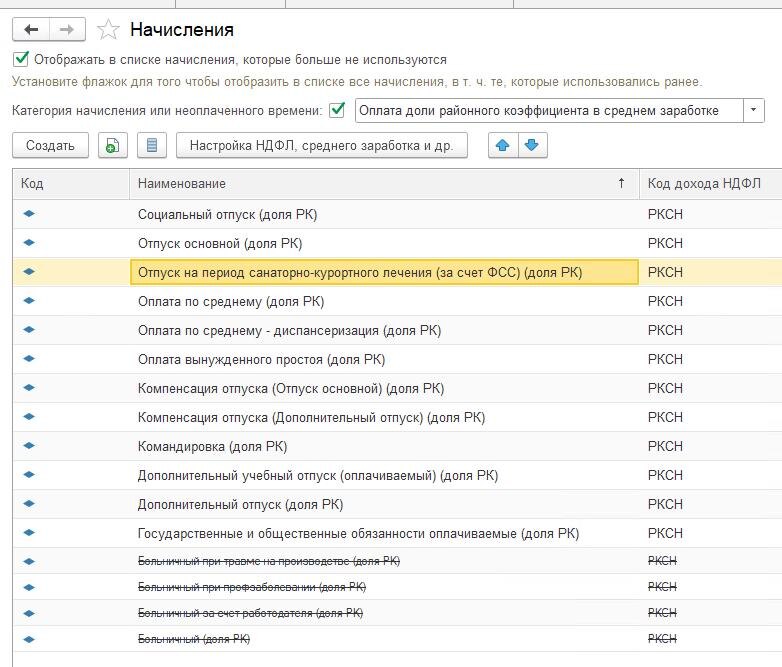This screenshot has width=782, height=667.
Task: Click row marker icon for Оплата вынужденного простоя
Action: [x=29, y=358]
